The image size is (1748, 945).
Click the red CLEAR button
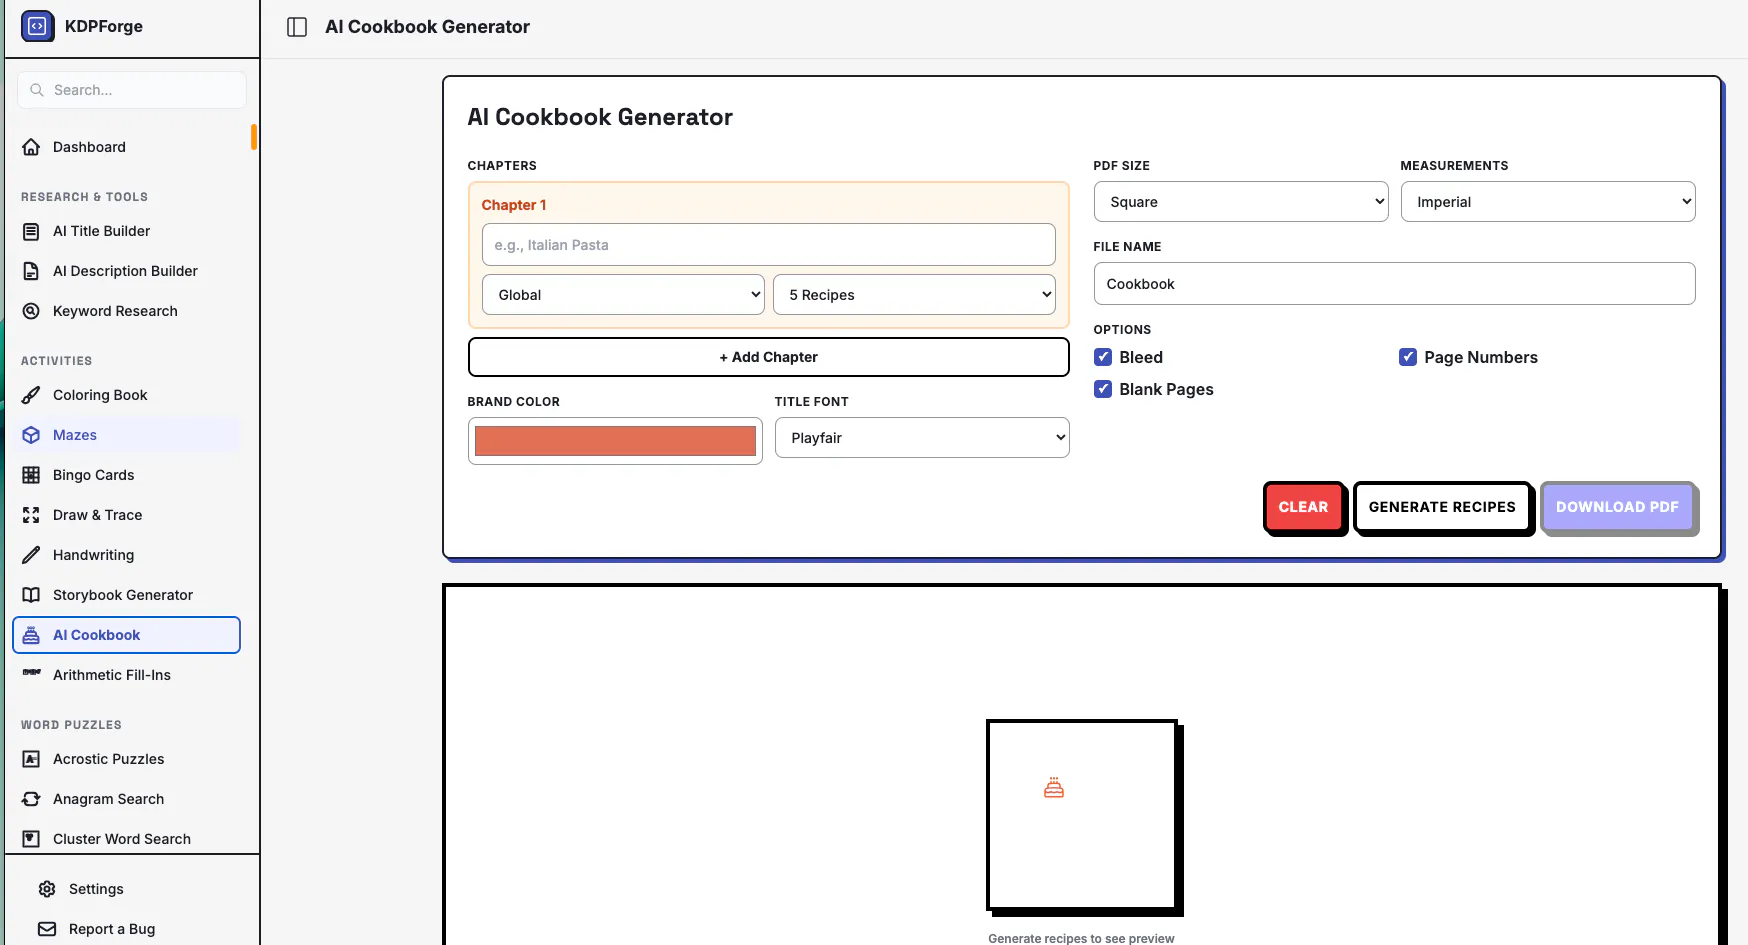tap(1303, 507)
